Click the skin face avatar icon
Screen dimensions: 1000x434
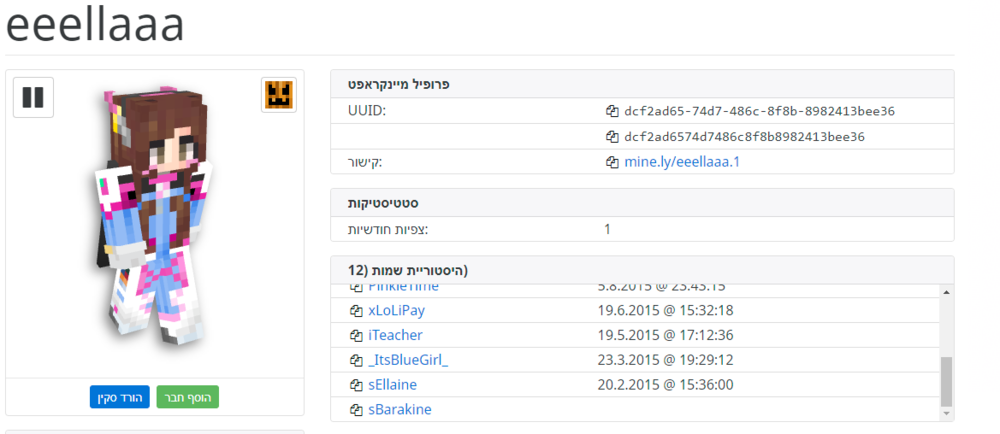point(279,95)
